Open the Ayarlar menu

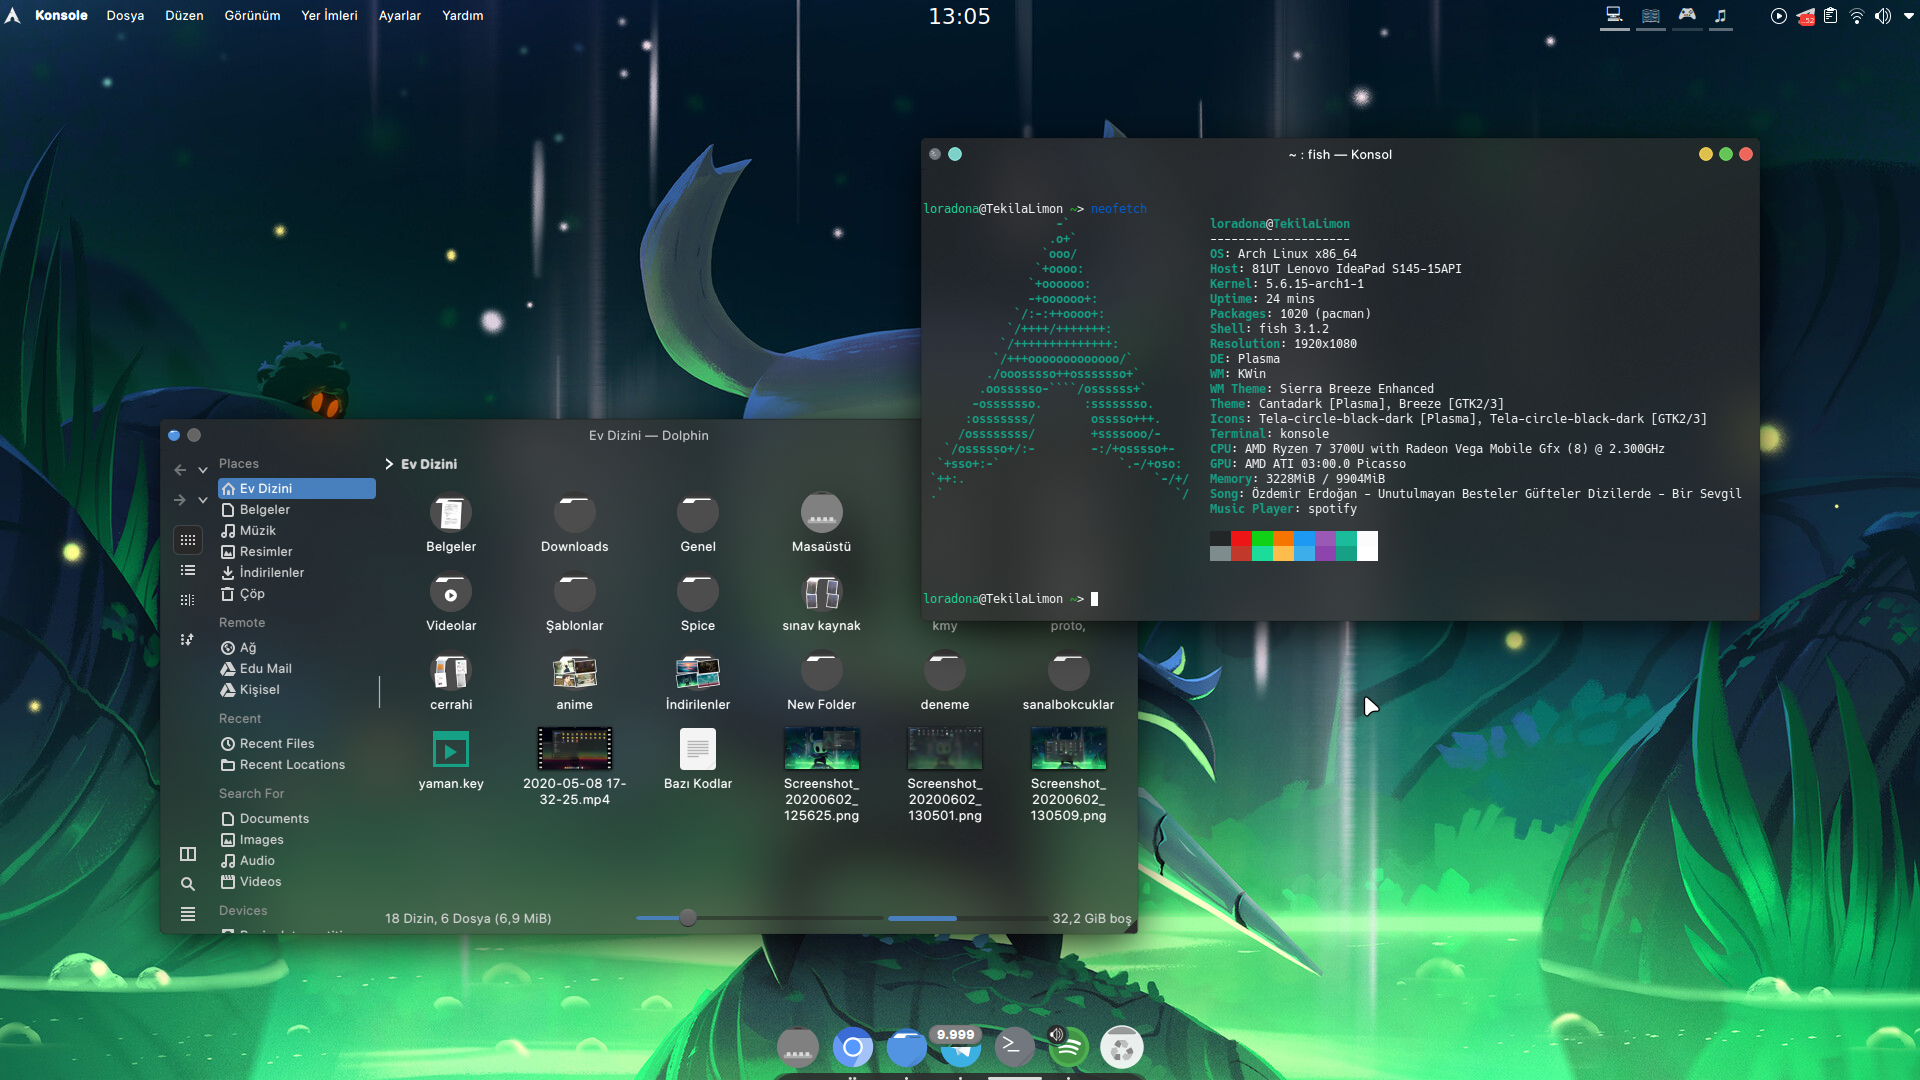tap(399, 15)
